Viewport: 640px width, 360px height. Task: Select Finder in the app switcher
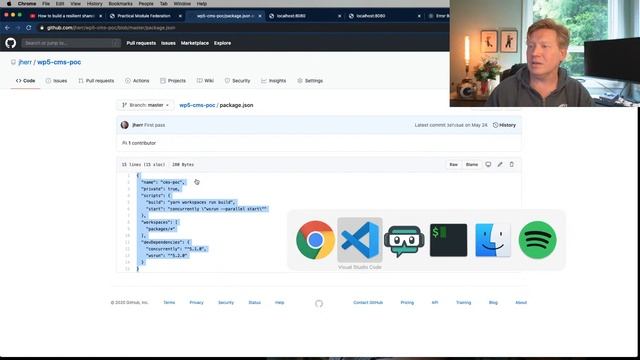click(x=493, y=240)
